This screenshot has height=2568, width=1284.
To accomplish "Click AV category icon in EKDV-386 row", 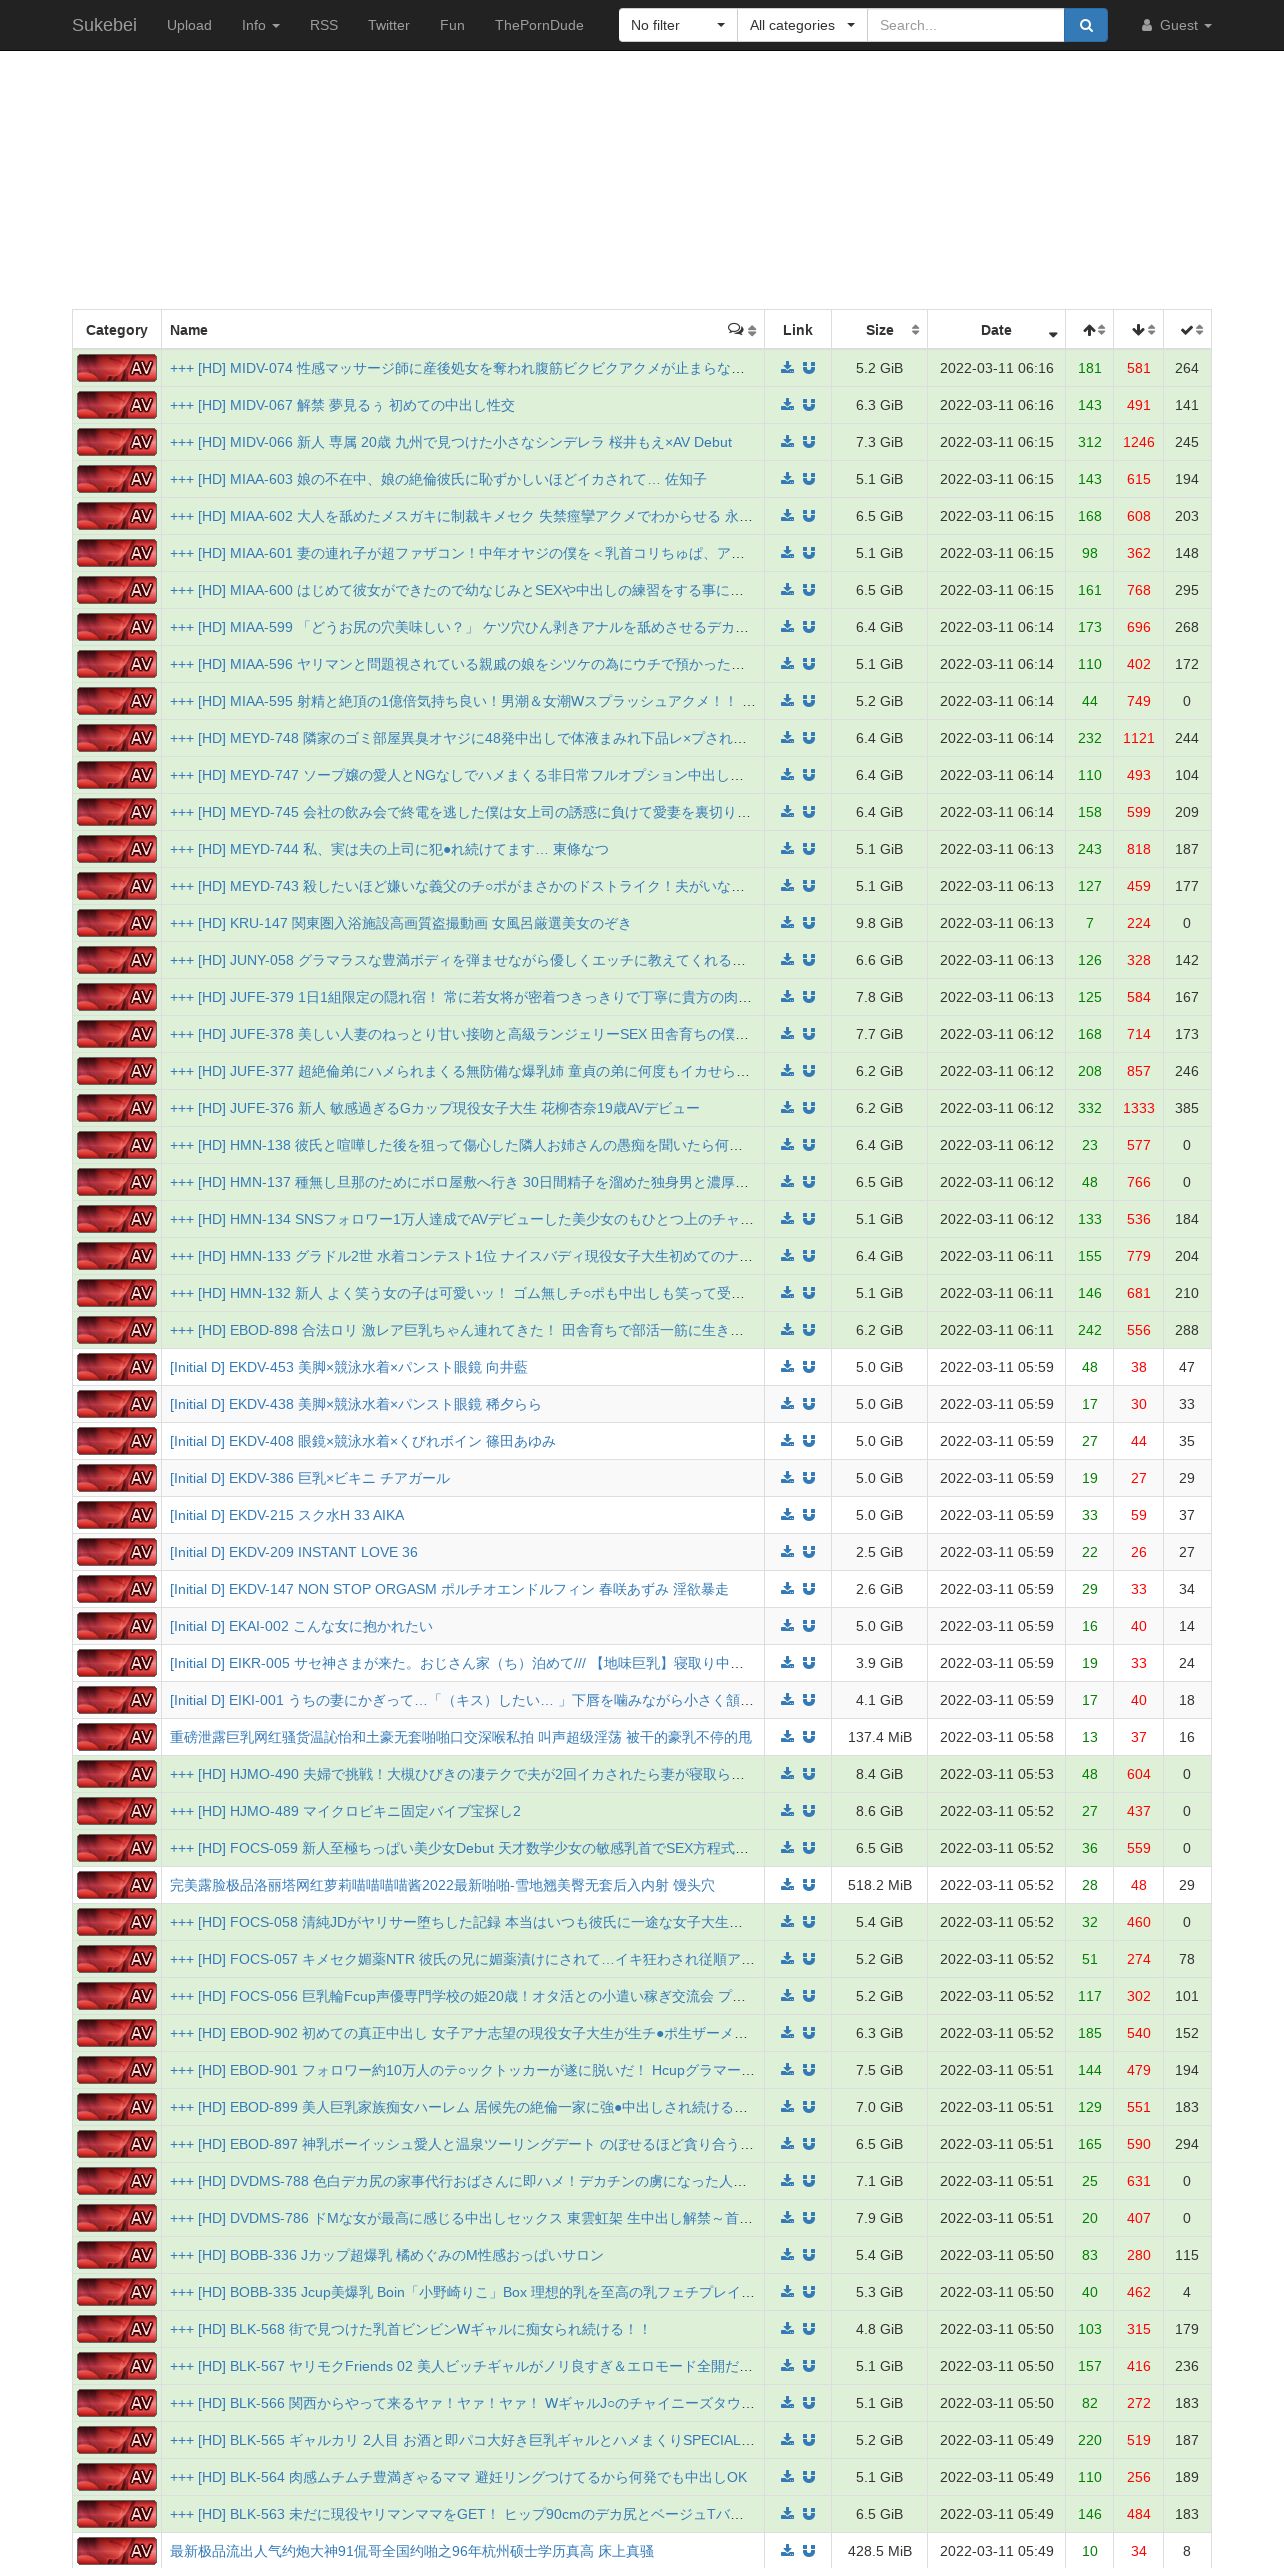I will [117, 1478].
